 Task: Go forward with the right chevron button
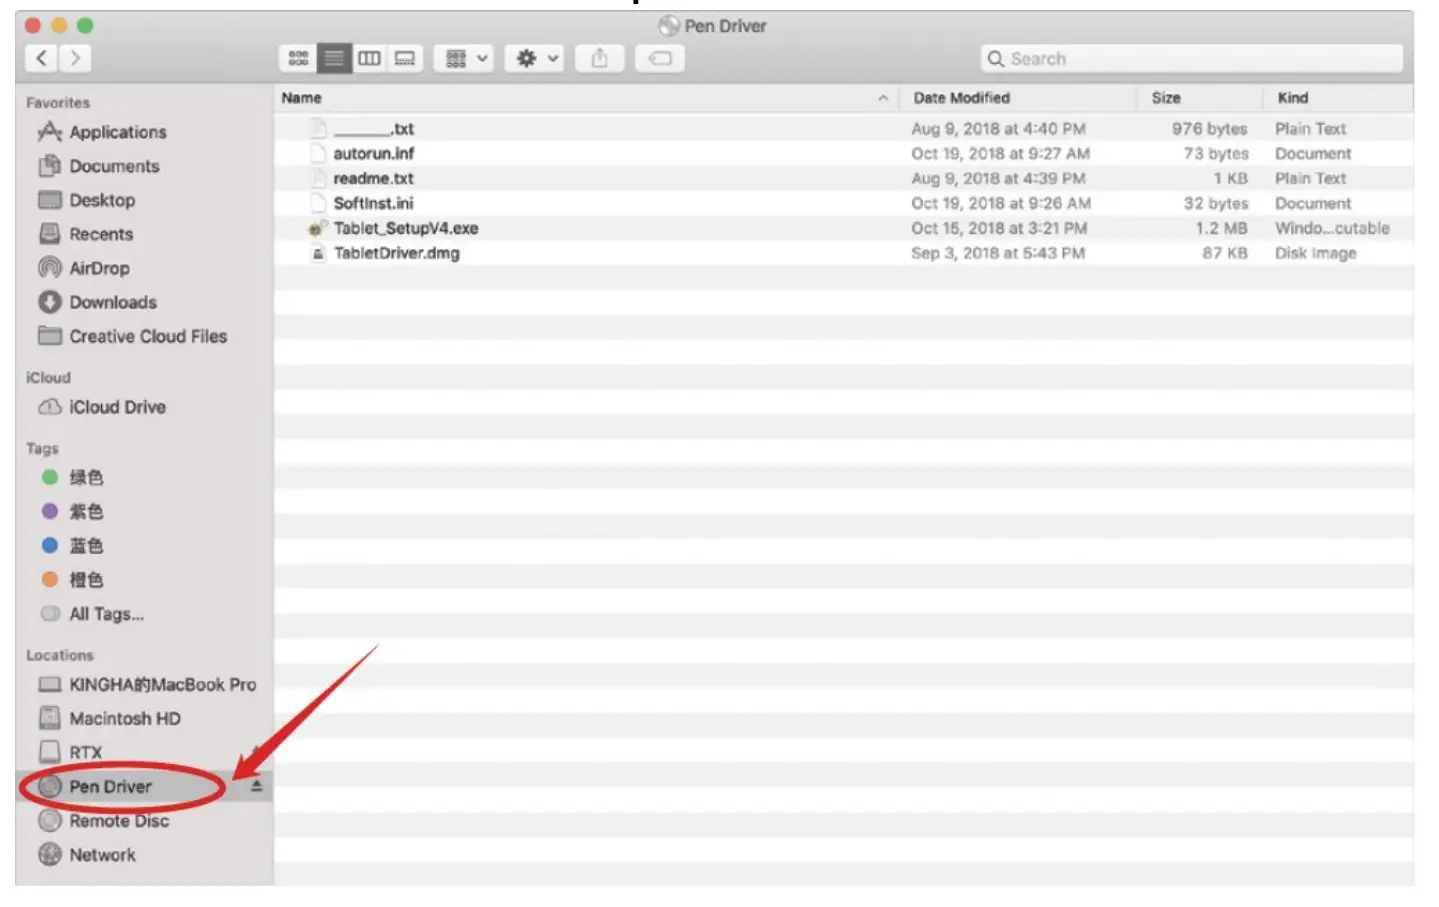(x=75, y=58)
